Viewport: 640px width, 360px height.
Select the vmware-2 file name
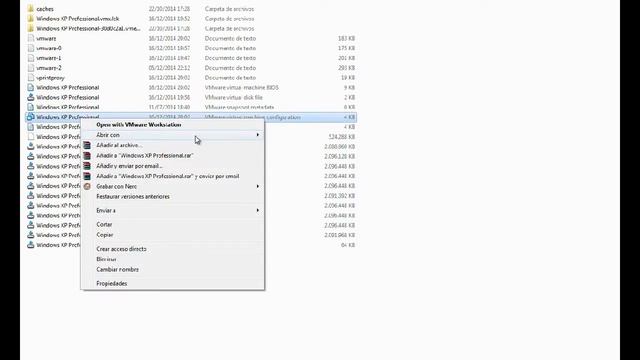click(49, 68)
